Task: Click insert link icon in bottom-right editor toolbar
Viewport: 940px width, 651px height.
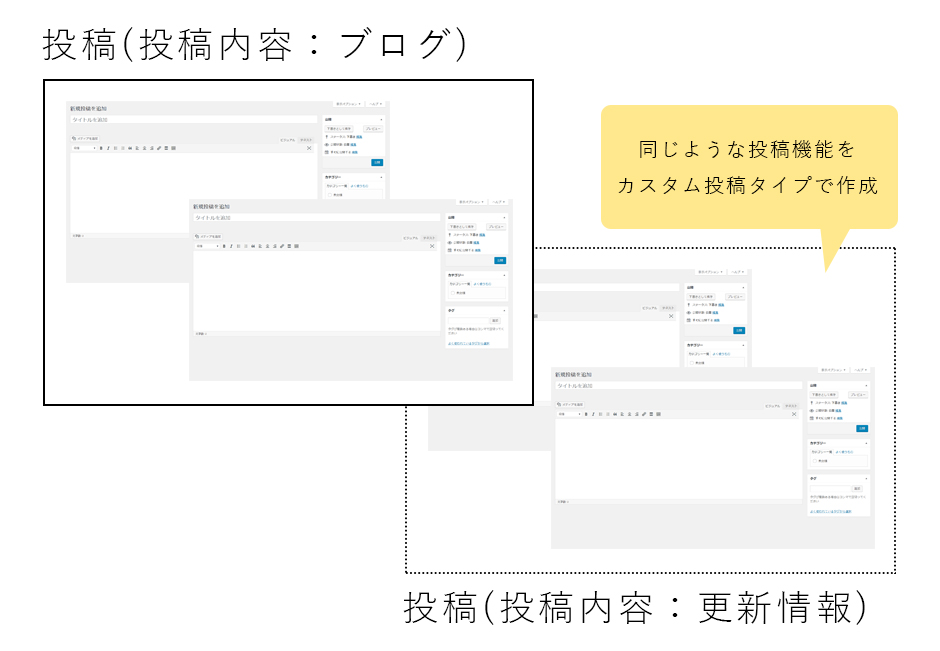Action: click(x=643, y=414)
